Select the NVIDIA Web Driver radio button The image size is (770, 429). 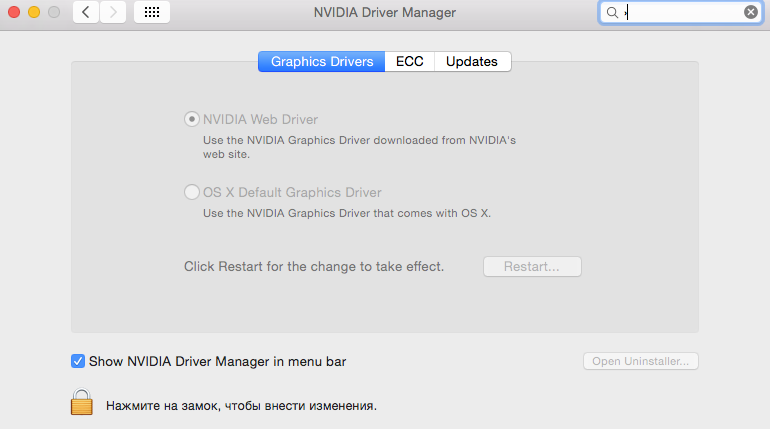tap(192, 119)
